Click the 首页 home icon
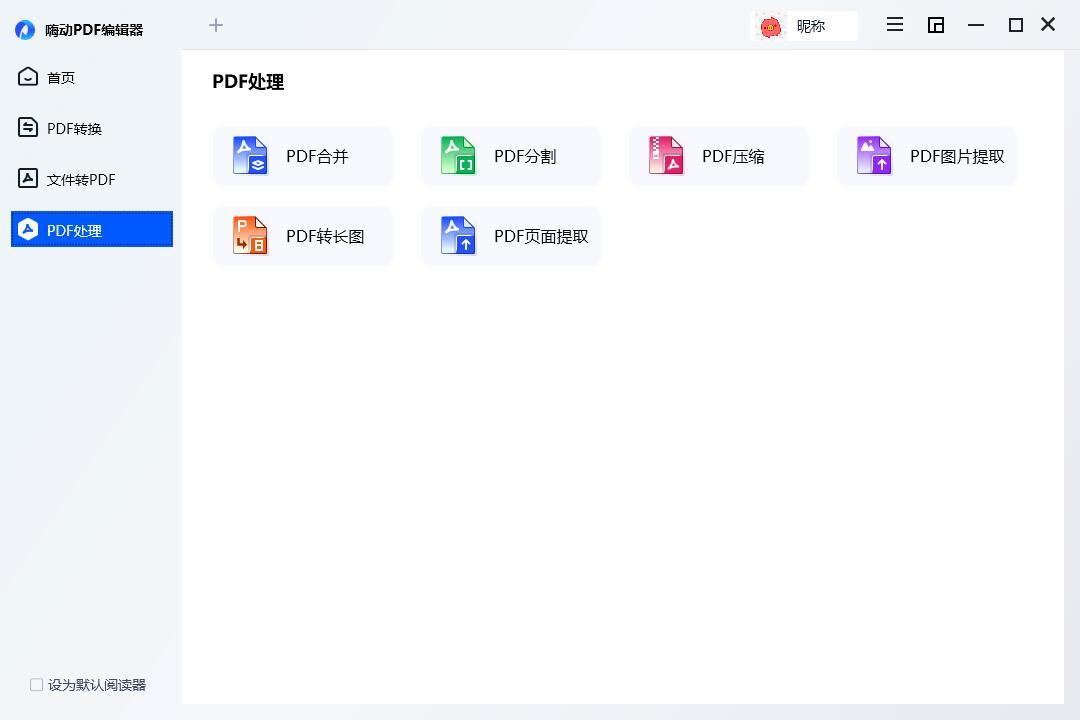The height and width of the screenshot is (720, 1080). (x=28, y=76)
